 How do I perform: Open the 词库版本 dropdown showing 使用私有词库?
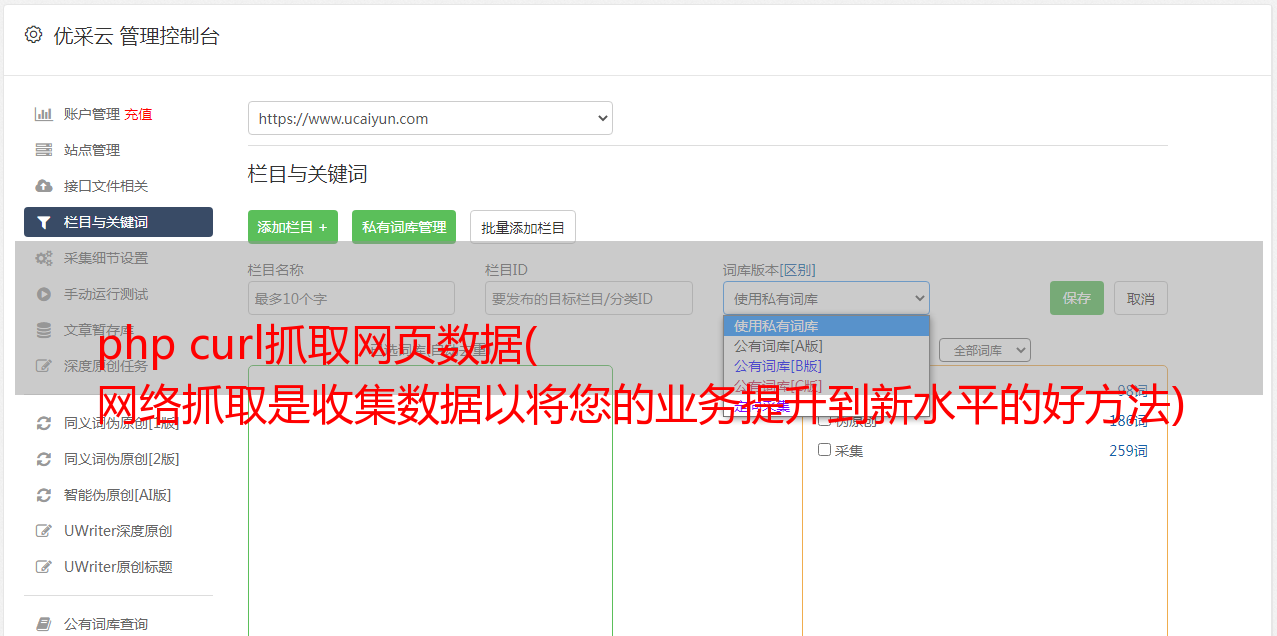pos(826,298)
